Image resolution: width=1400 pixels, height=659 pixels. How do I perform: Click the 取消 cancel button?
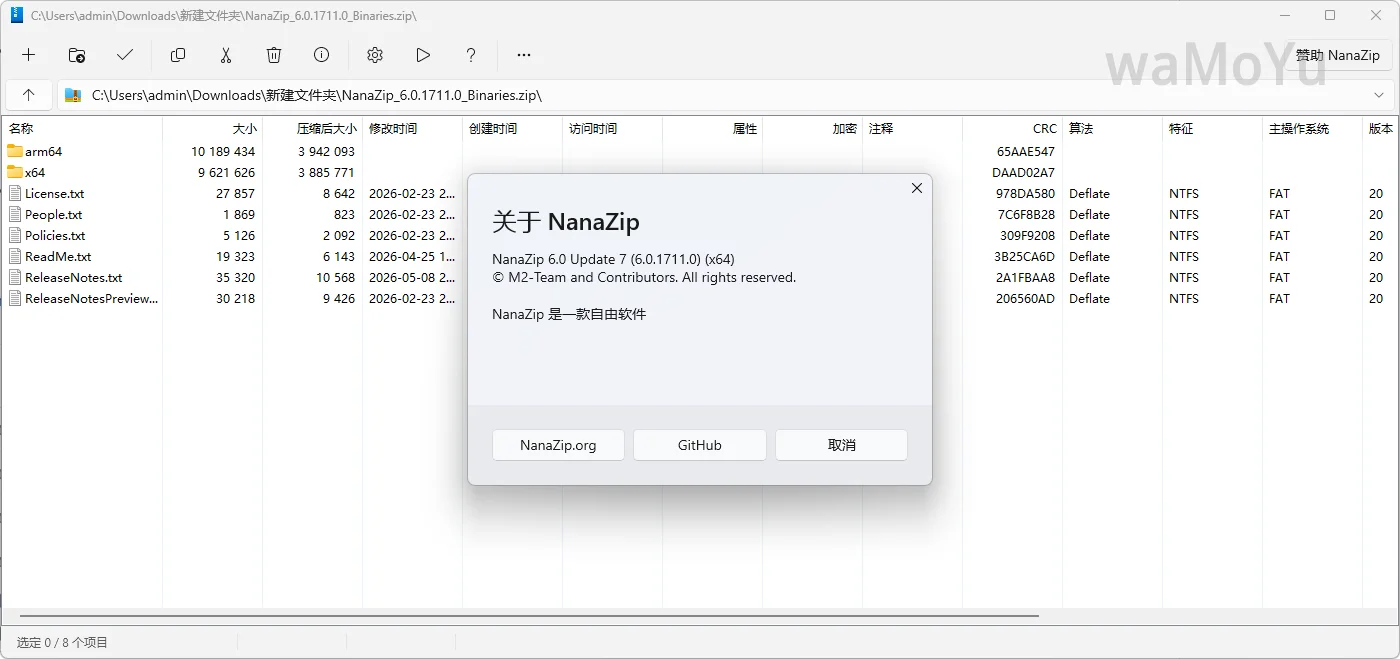click(841, 445)
